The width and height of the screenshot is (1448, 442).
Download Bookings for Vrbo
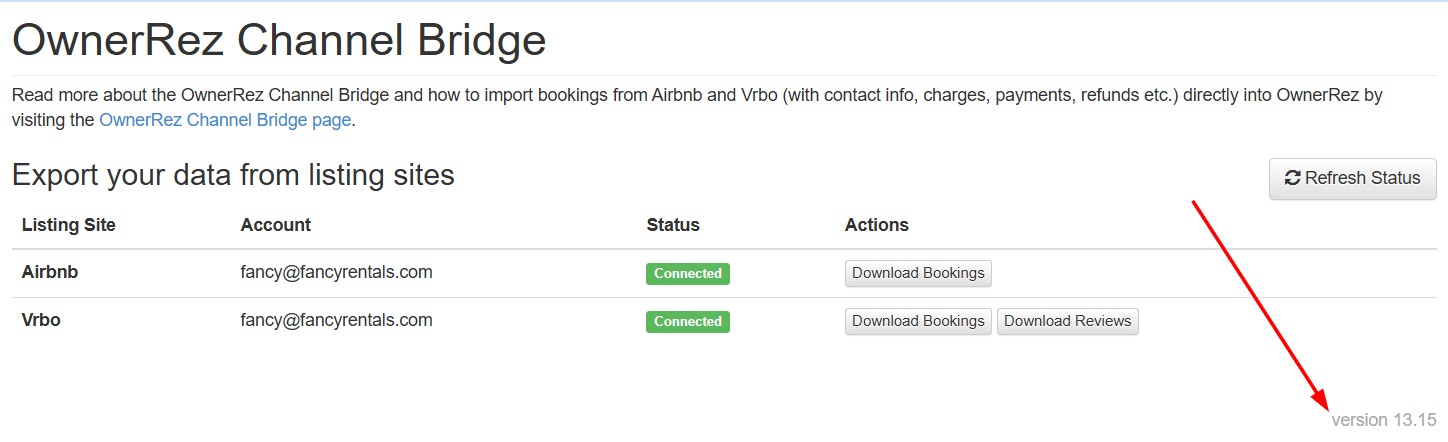click(x=918, y=321)
